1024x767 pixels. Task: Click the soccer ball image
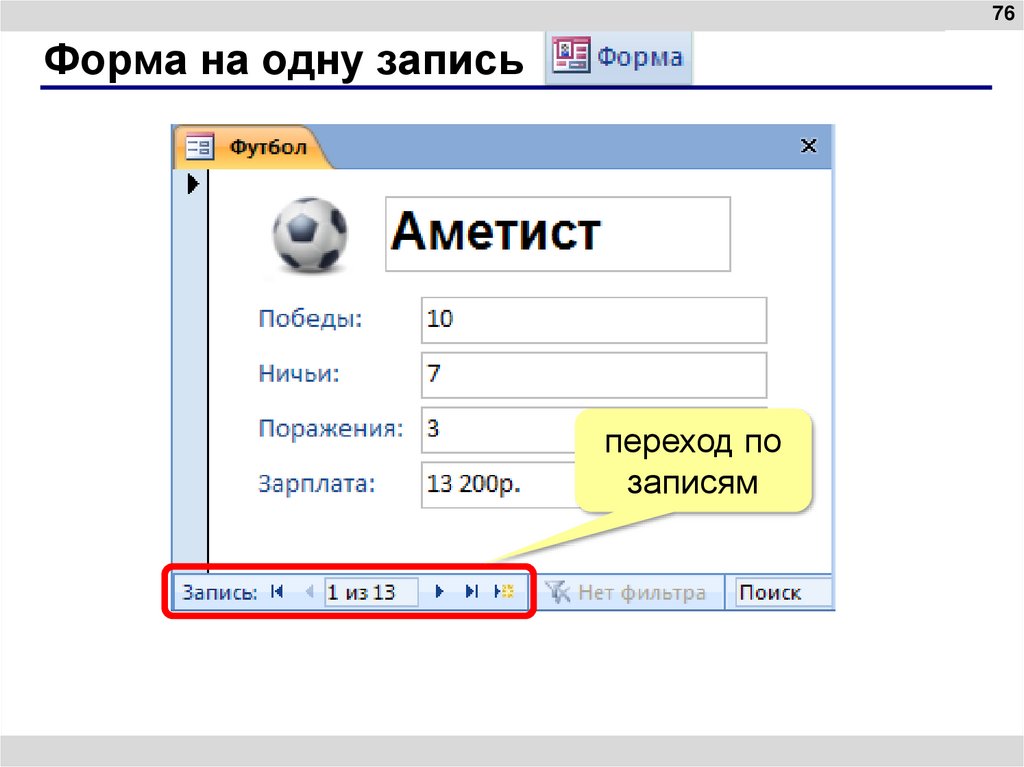[x=307, y=233]
